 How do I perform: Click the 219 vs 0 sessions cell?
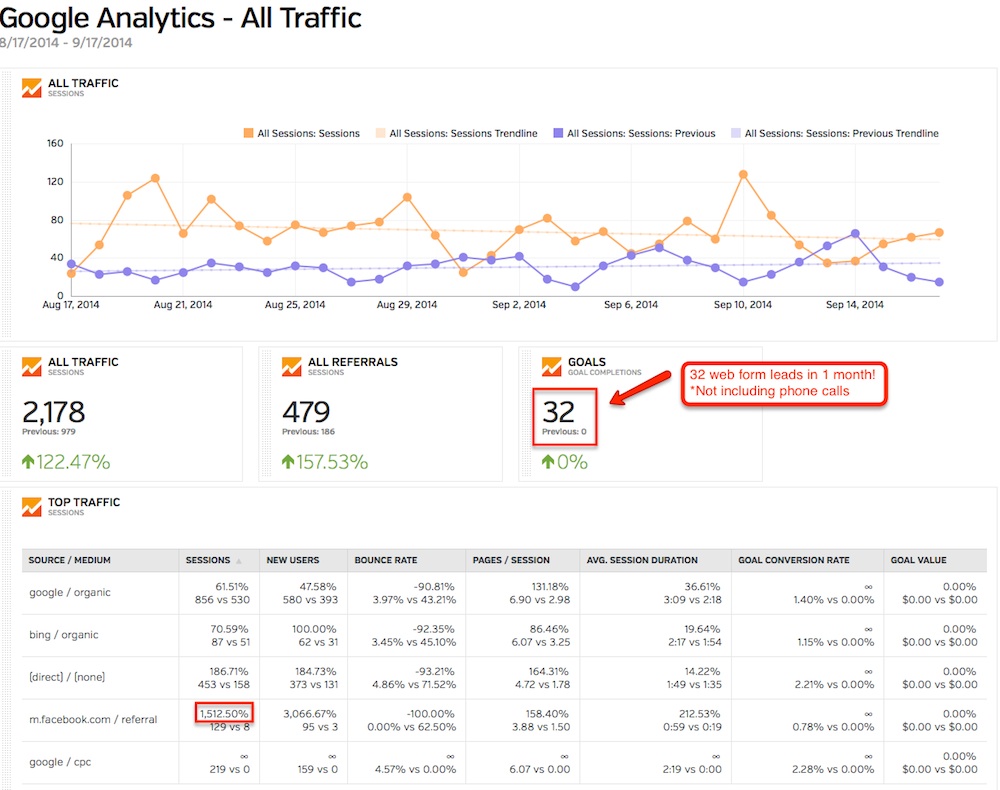[x=230, y=769]
